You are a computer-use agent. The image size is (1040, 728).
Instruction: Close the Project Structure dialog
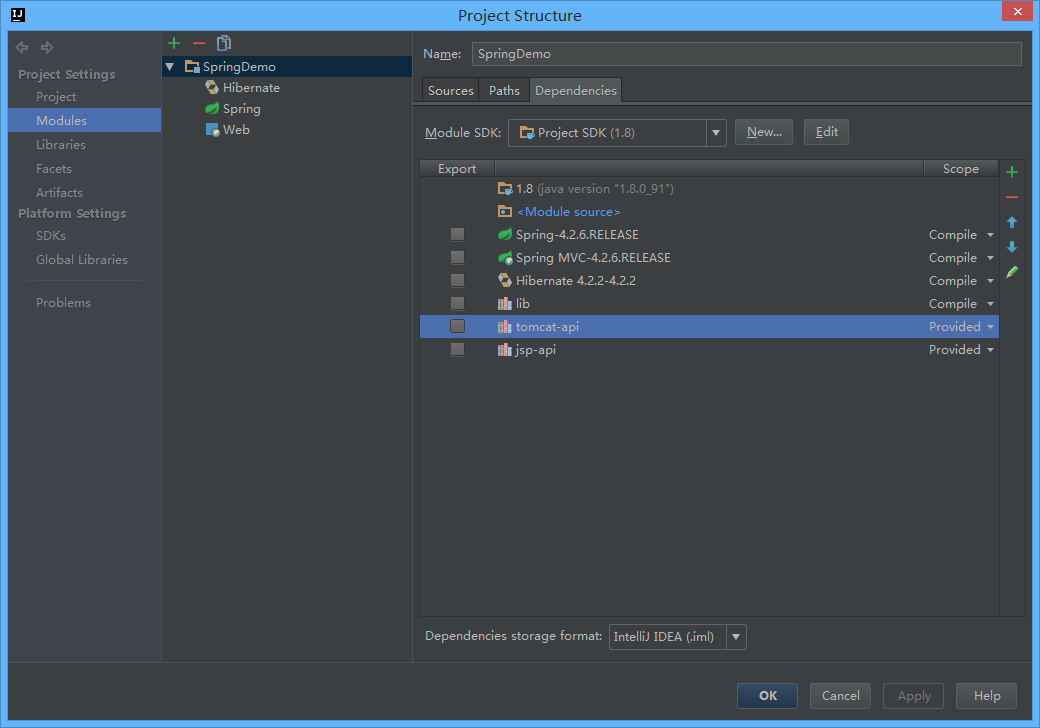pos(1017,11)
